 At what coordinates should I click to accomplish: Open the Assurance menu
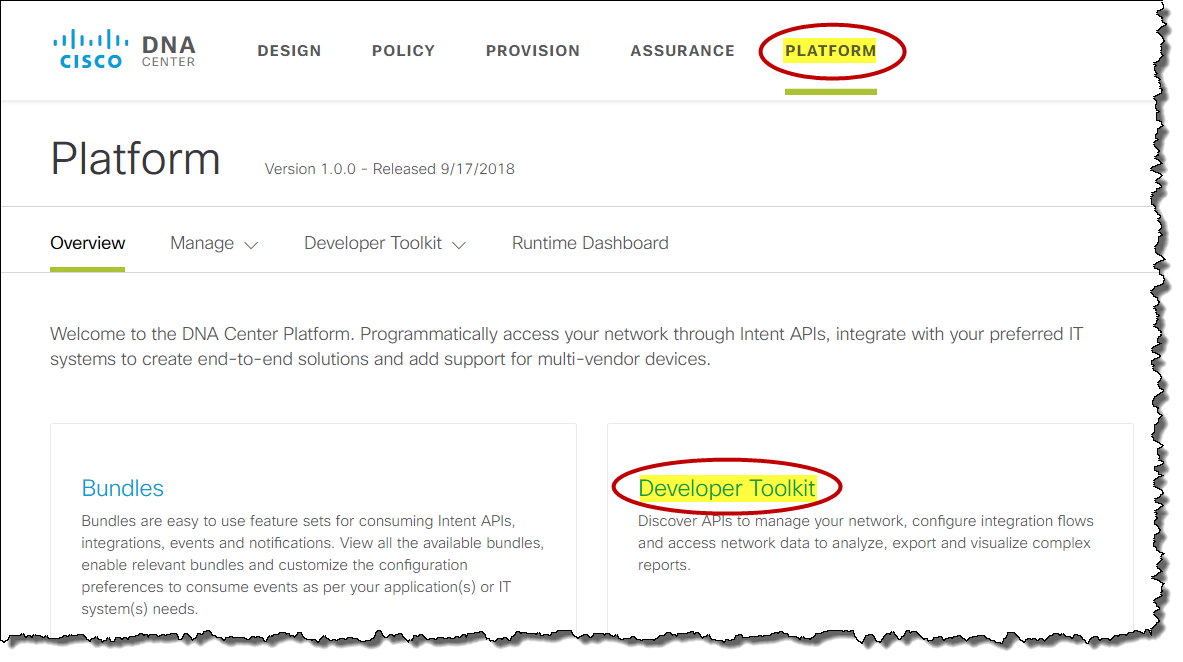[682, 51]
